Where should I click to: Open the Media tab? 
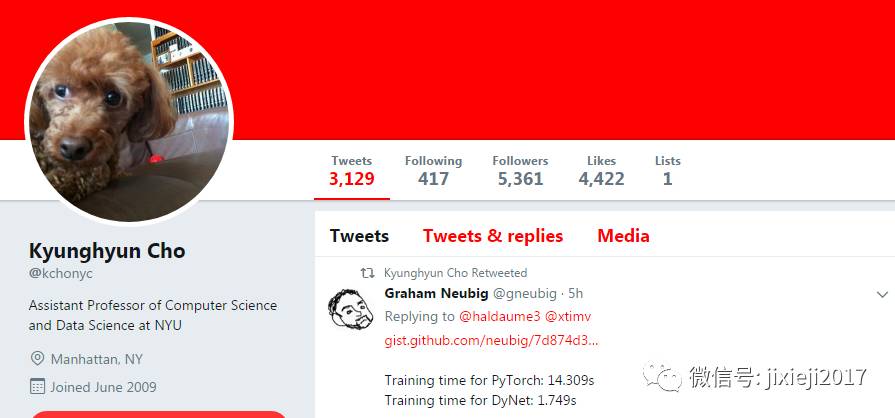click(623, 236)
